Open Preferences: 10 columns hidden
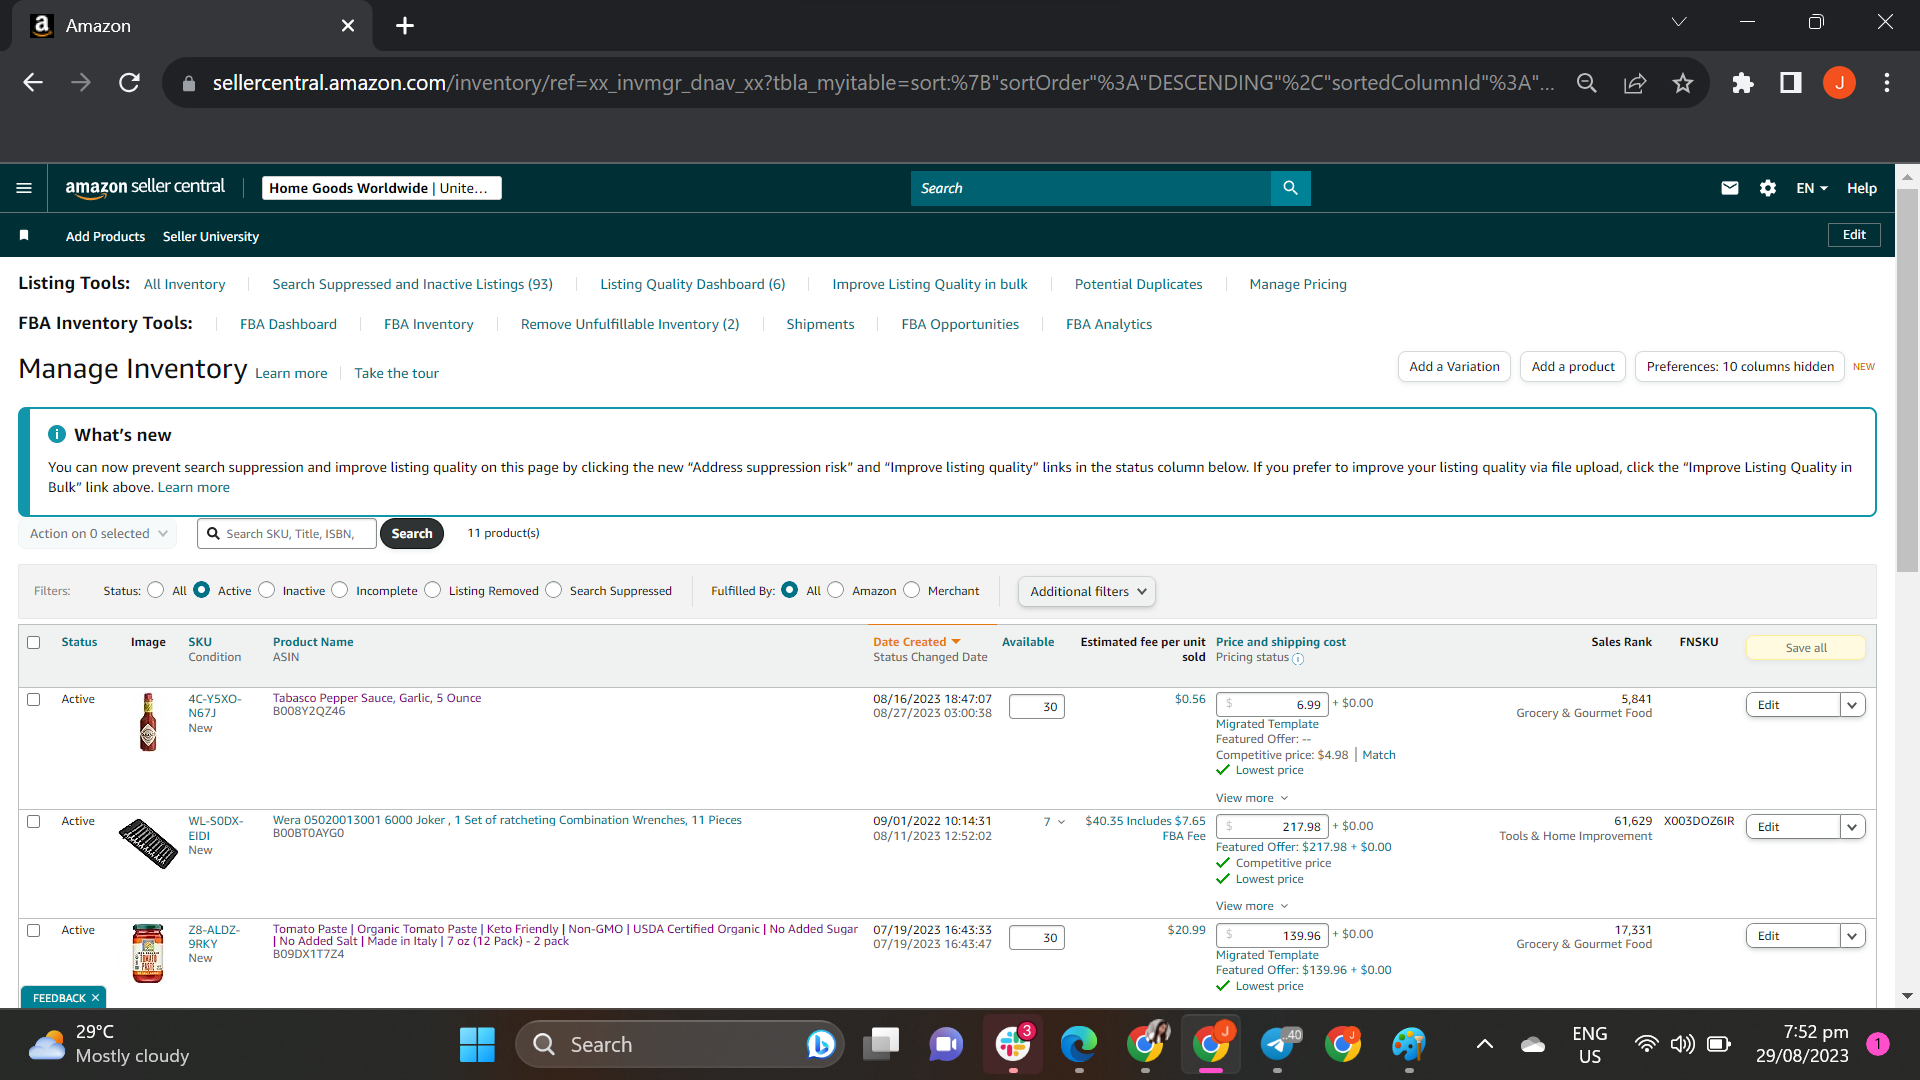This screenshot has width=1920, height=1080. point(1740,367)
